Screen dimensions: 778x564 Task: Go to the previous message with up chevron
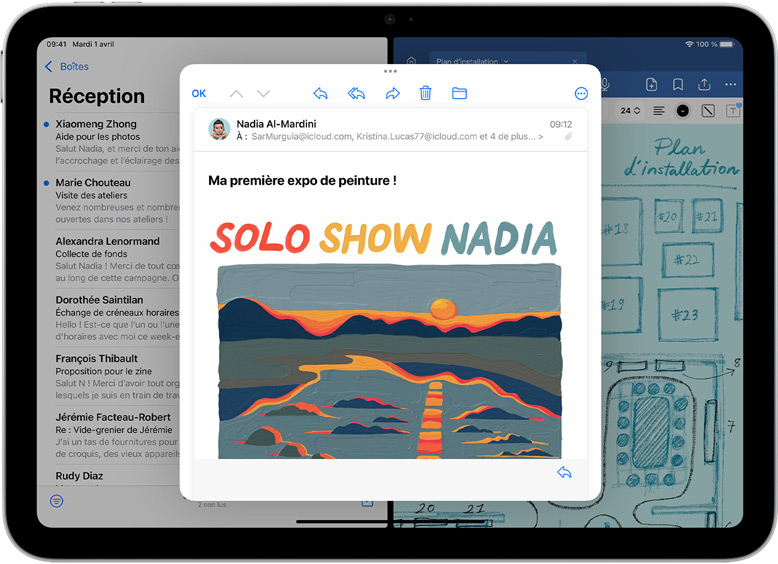pyautogui.click(x=236, y=93)
